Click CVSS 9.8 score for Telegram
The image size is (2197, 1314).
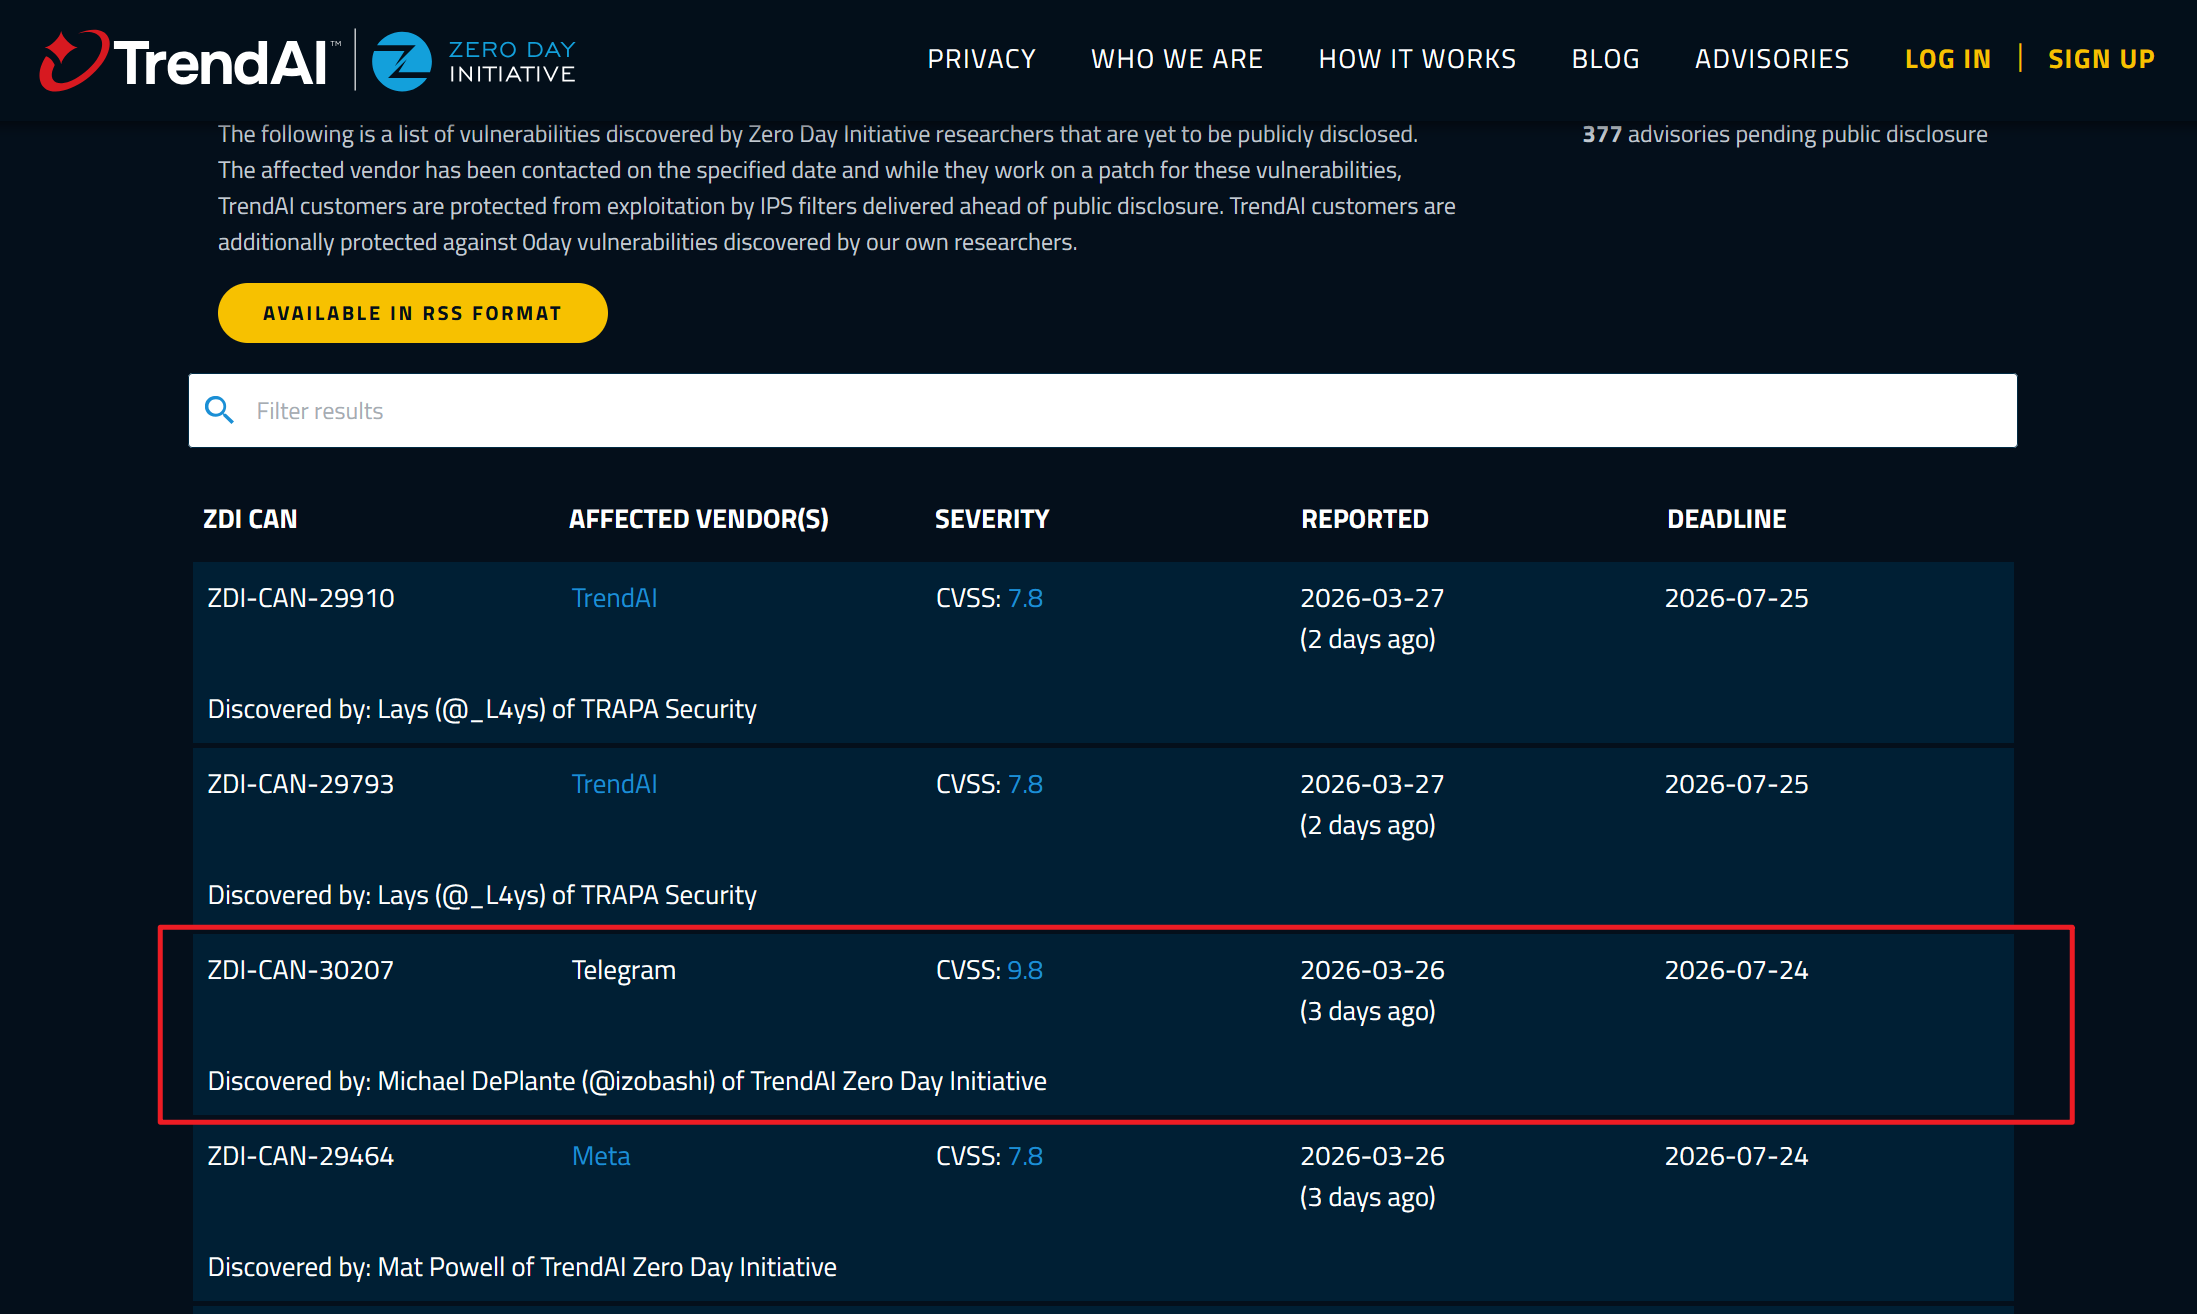tap(1024, 970)
